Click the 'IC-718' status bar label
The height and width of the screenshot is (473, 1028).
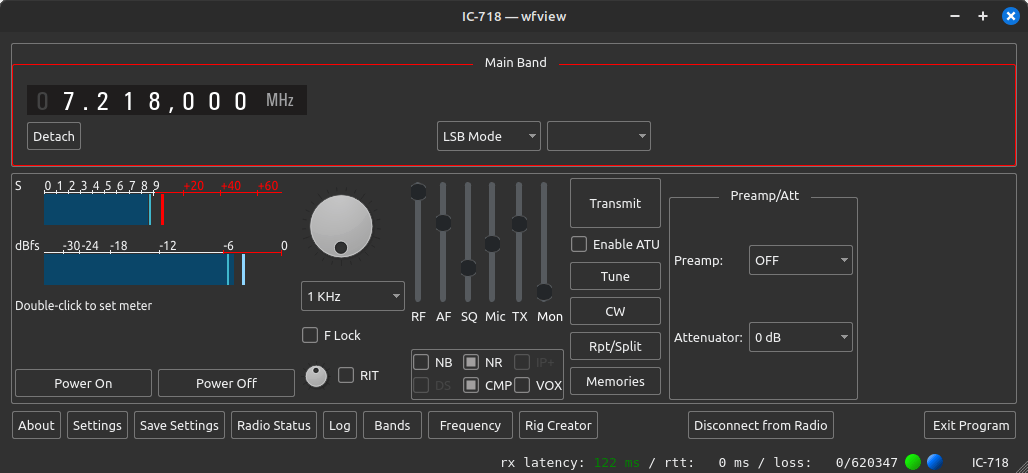tap(990, 463)
